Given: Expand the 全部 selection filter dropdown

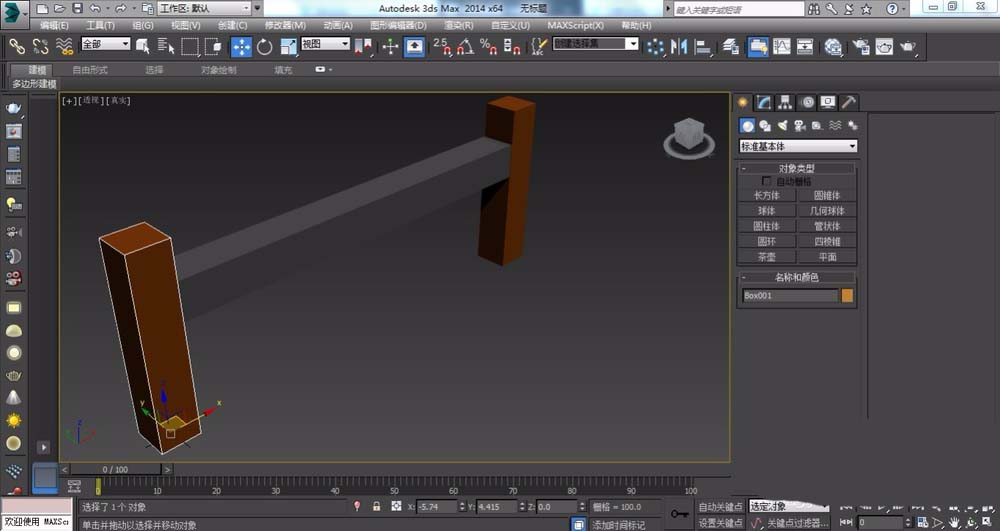Looking at the screenshot, I should click(x=105, y=45).
